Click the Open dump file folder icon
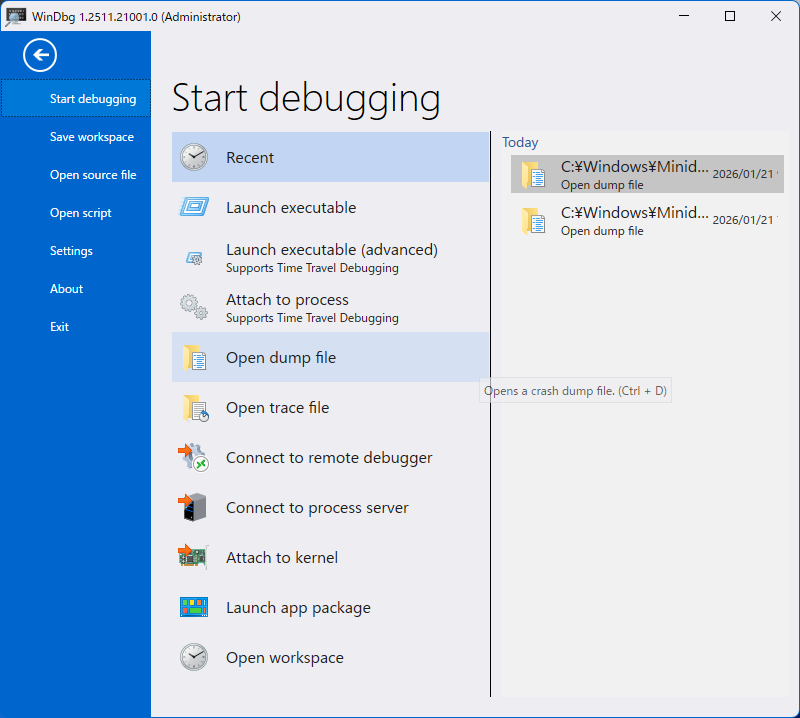The image size is (800, 718). pos(194,358)
